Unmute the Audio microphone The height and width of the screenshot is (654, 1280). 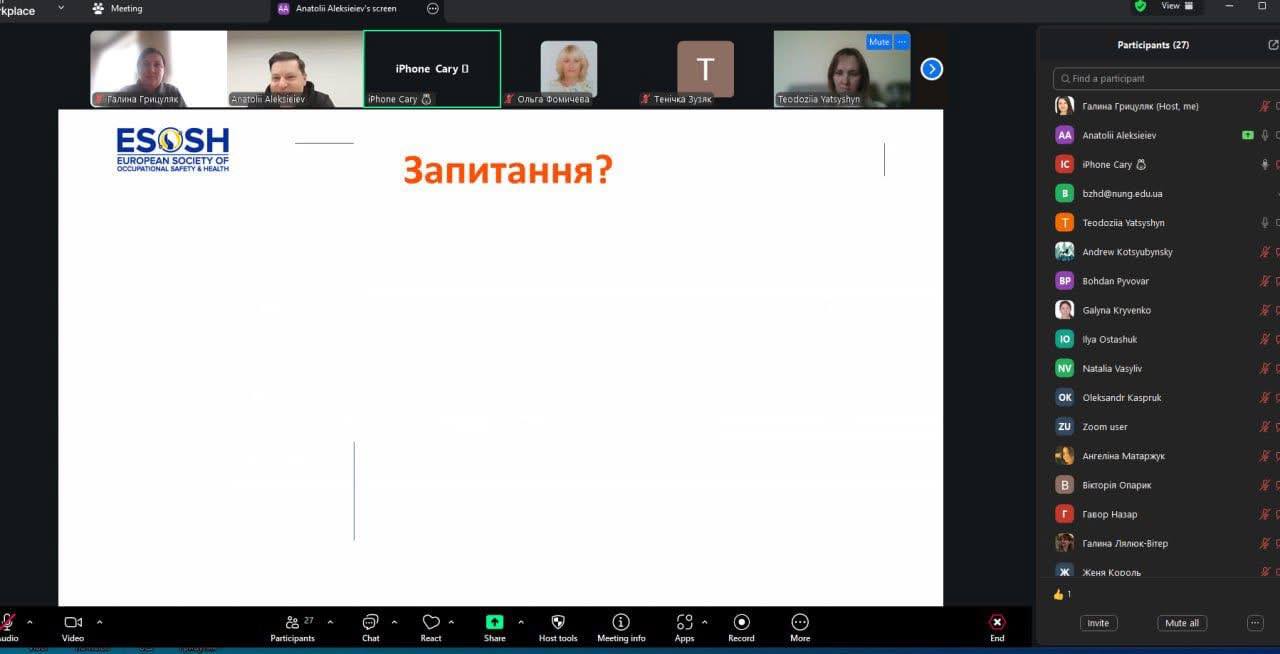(x=7, y=622)
